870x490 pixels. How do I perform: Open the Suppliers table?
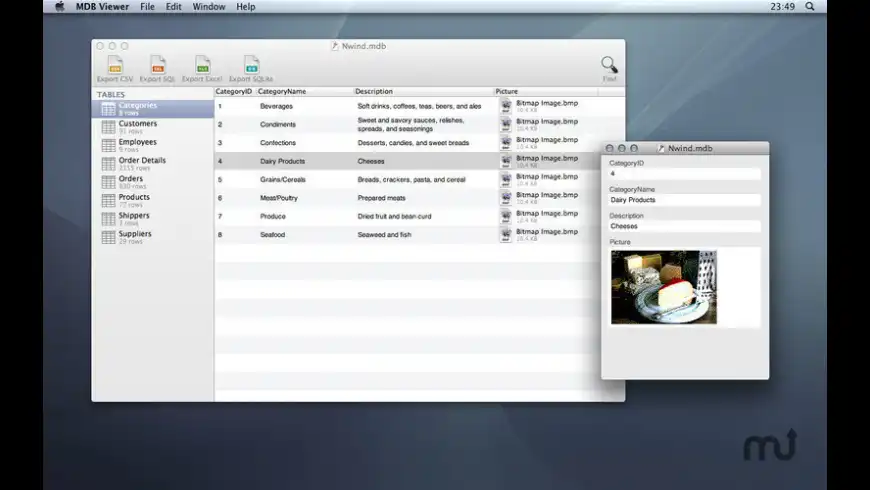click(137, 234)
